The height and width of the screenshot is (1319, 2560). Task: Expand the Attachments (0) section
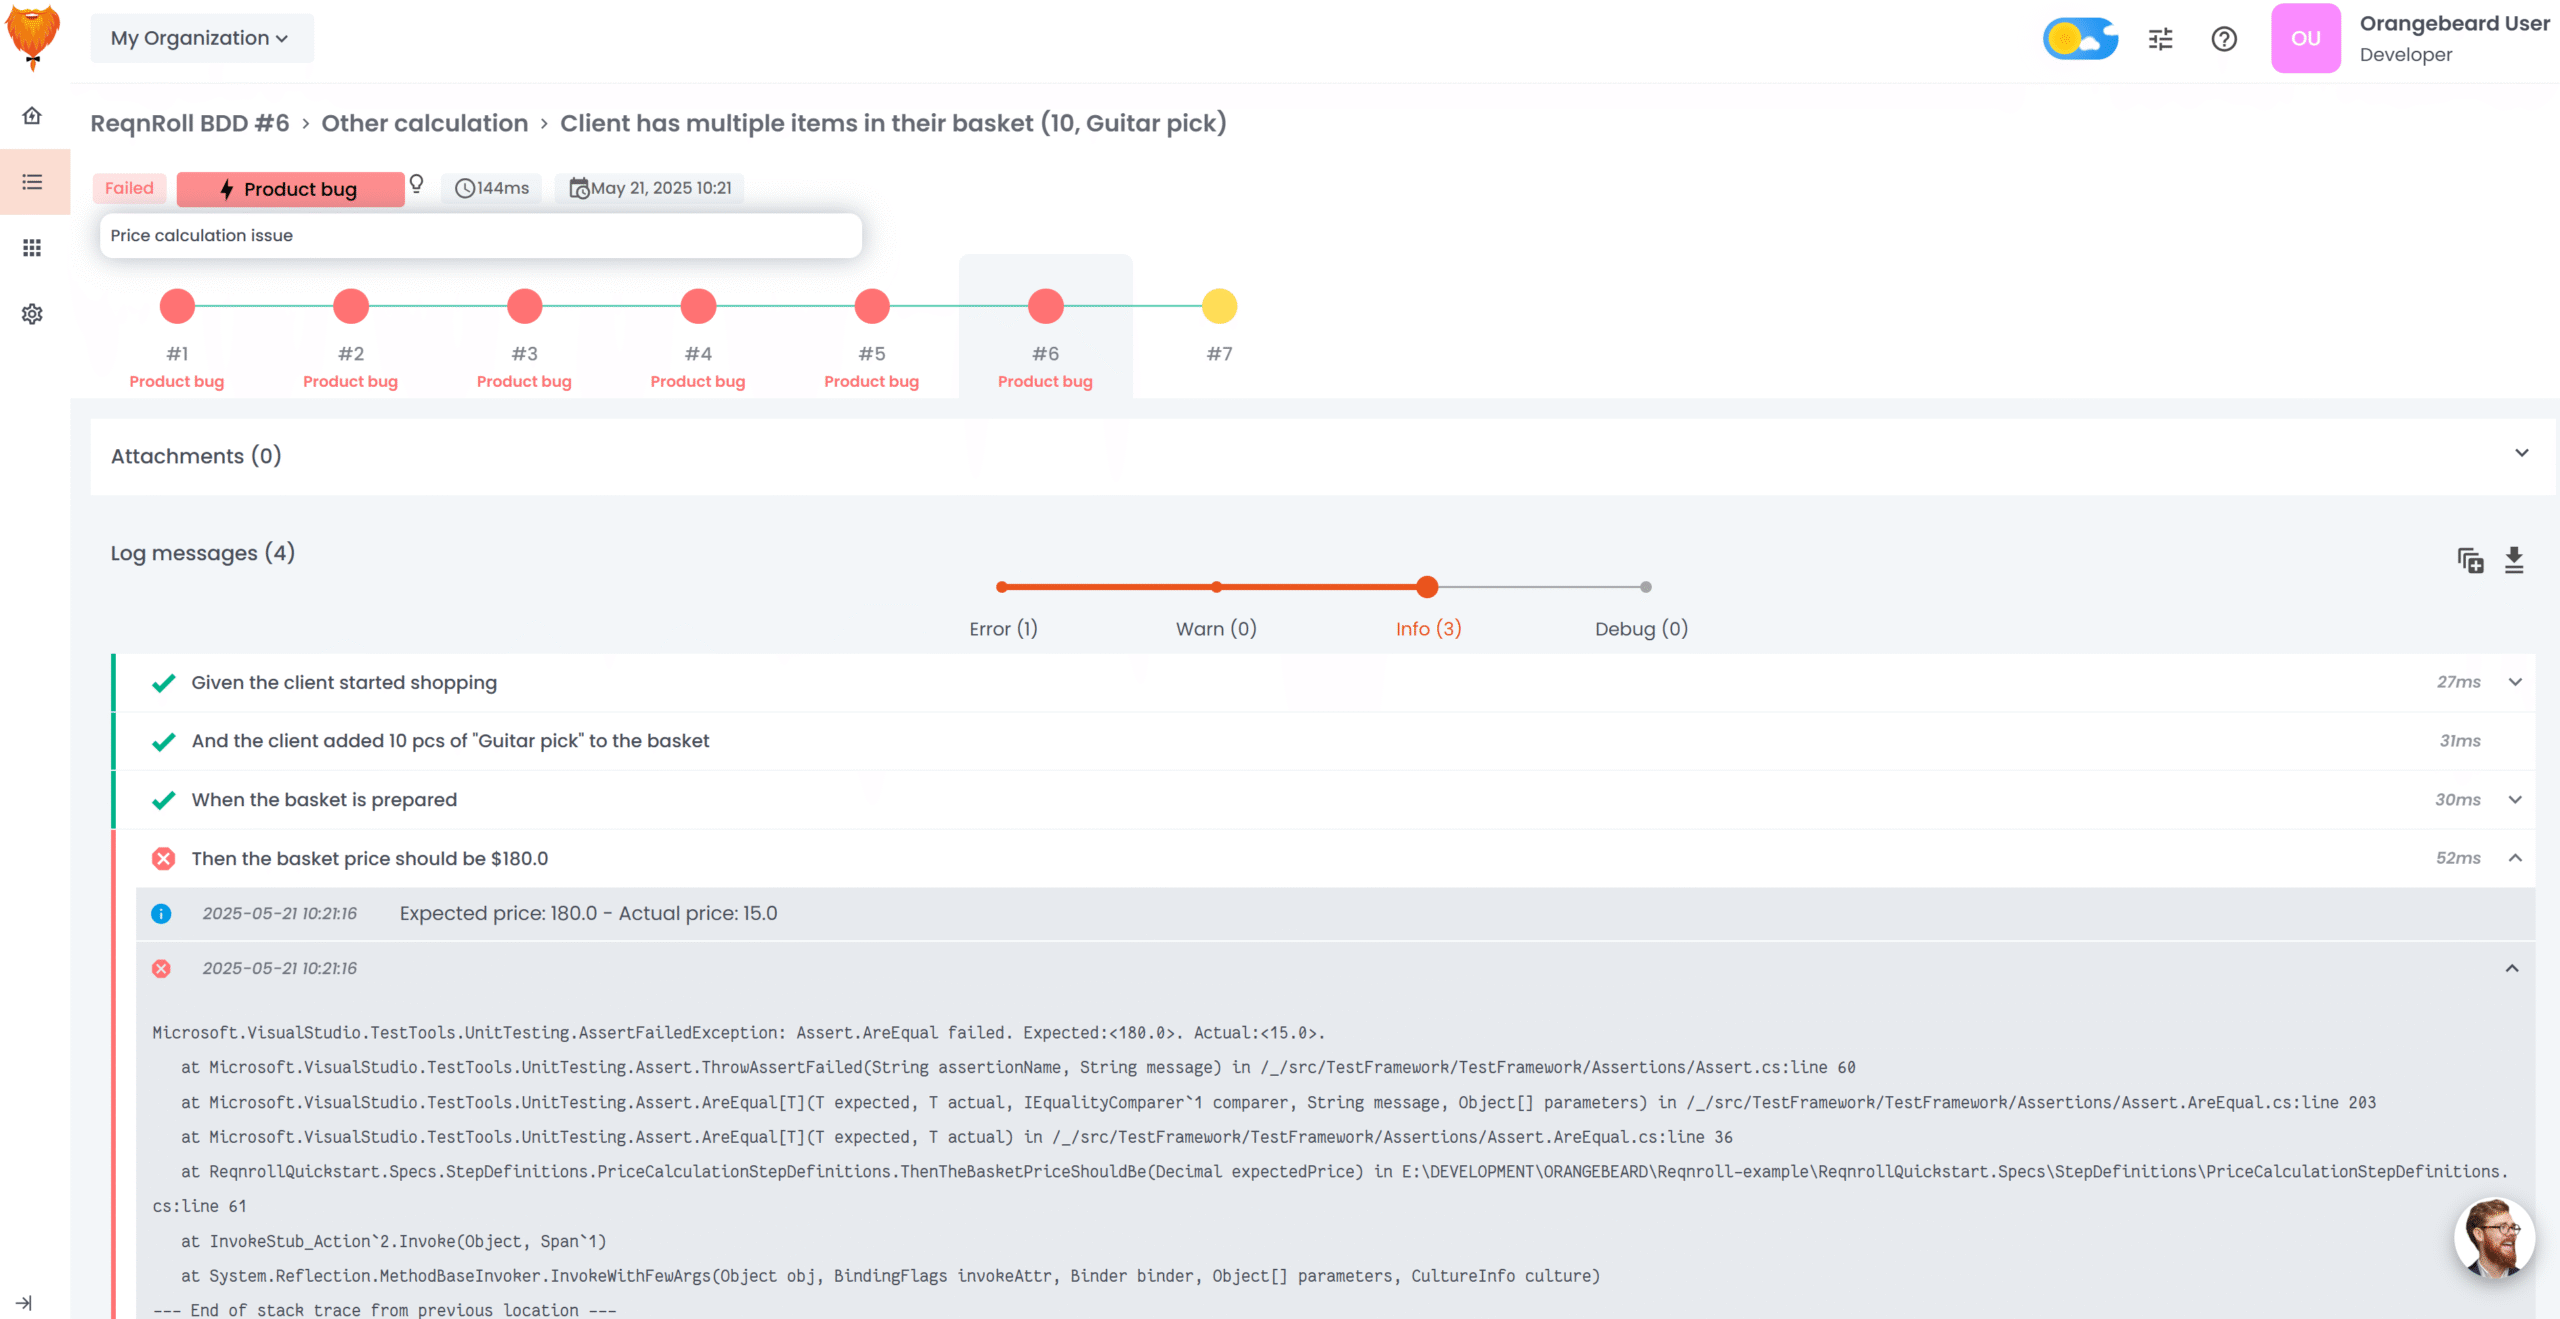click(2521, 453)
